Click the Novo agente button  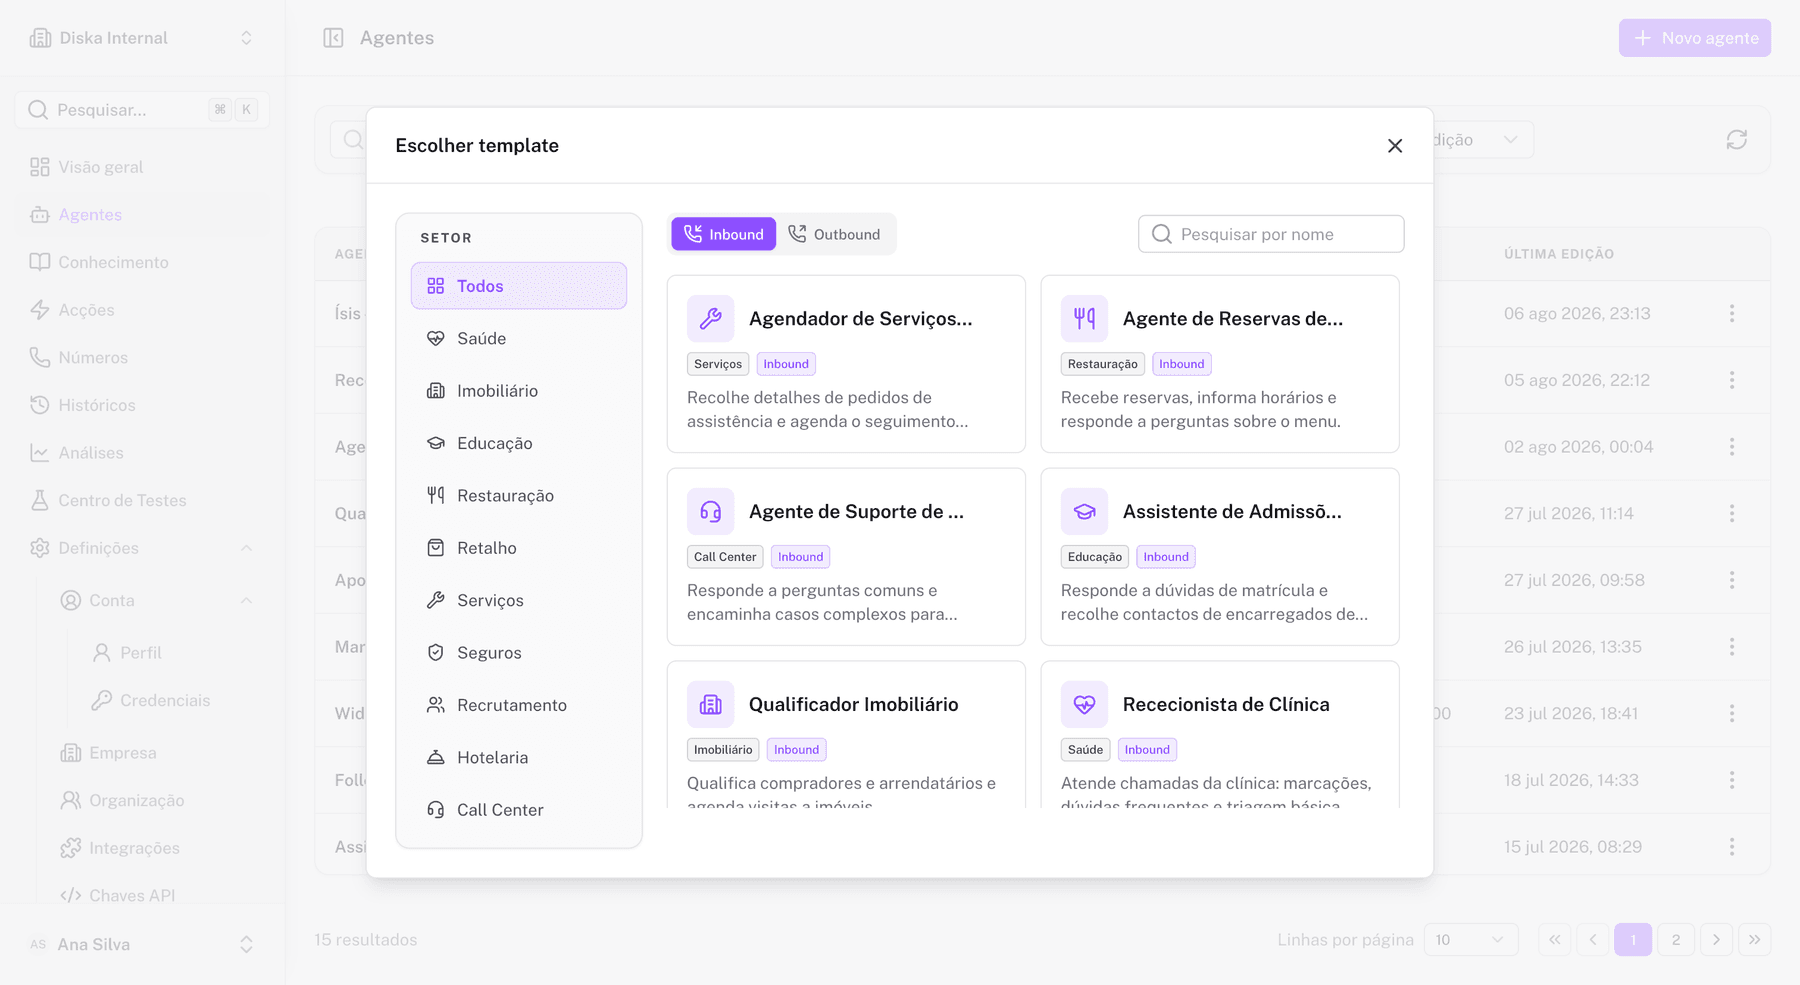tap(1695, 38)
